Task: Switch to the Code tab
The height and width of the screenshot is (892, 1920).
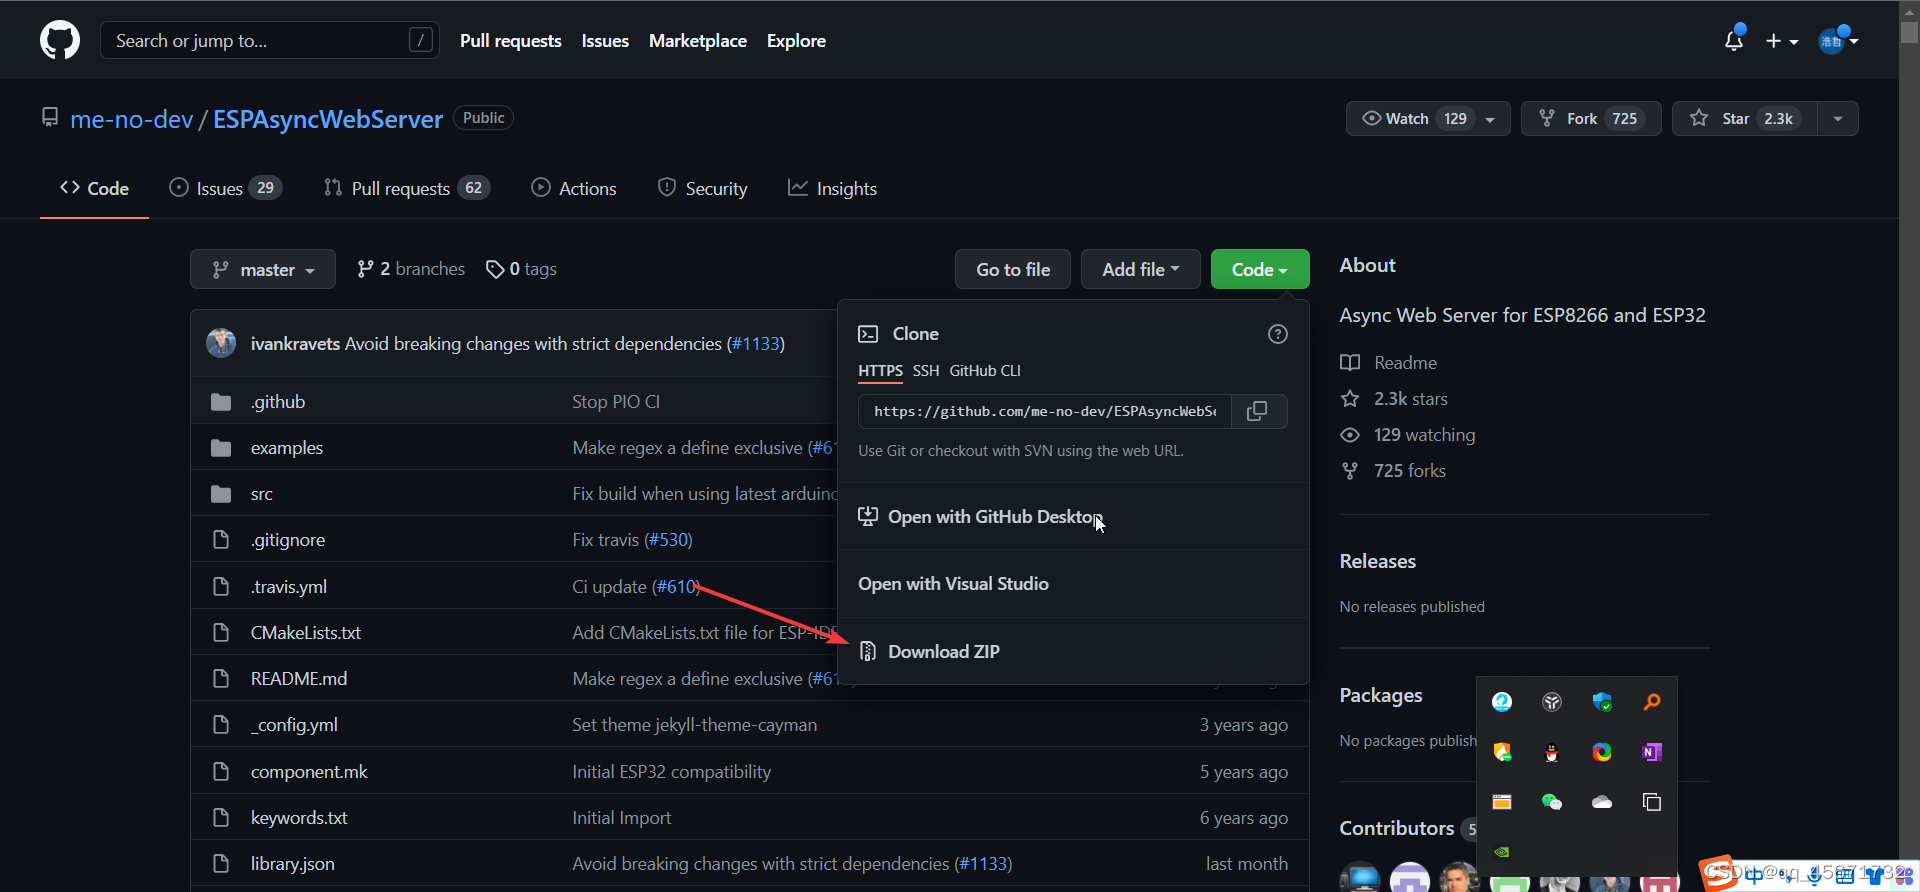Action: click(x=94, y=188)
